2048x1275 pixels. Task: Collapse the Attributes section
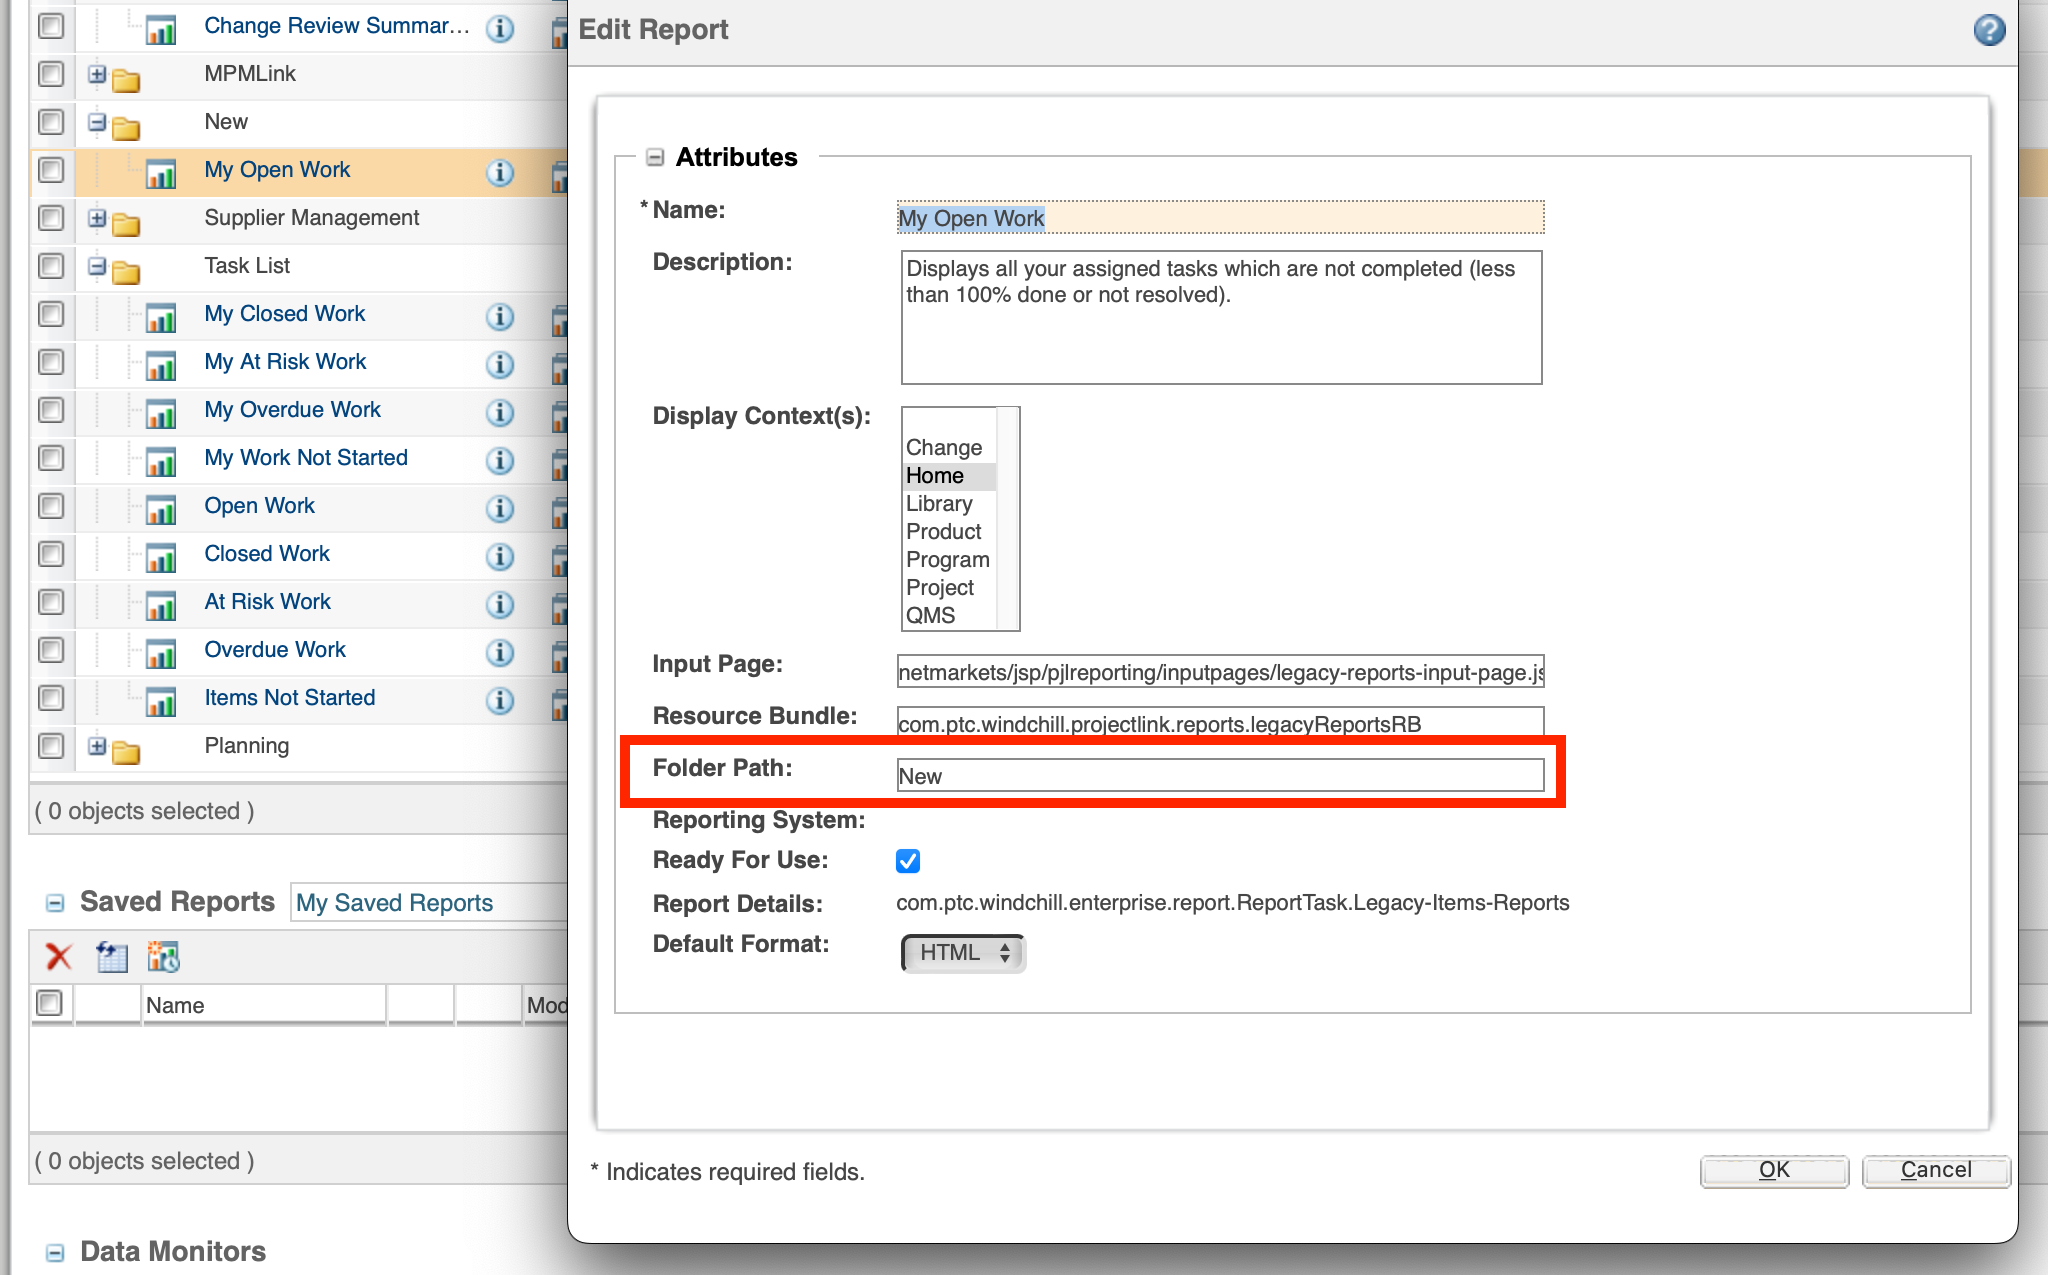[x=655, y=157]
